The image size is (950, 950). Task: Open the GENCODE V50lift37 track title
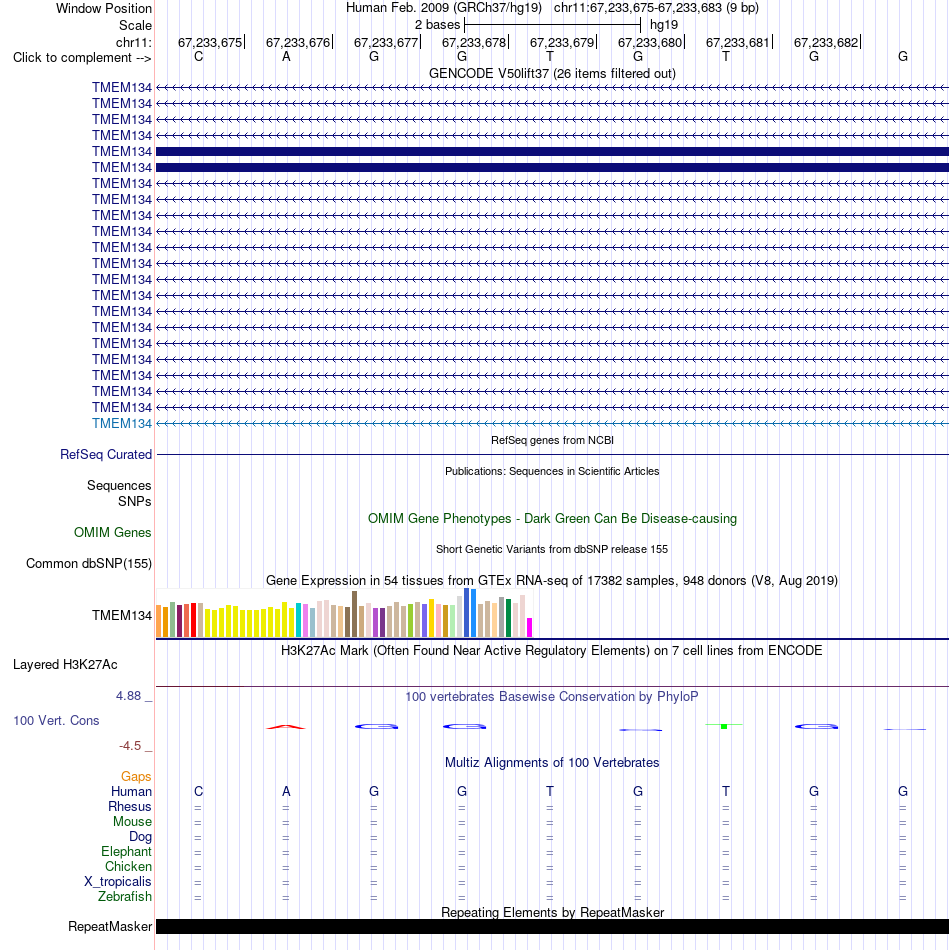pos(552,73)
